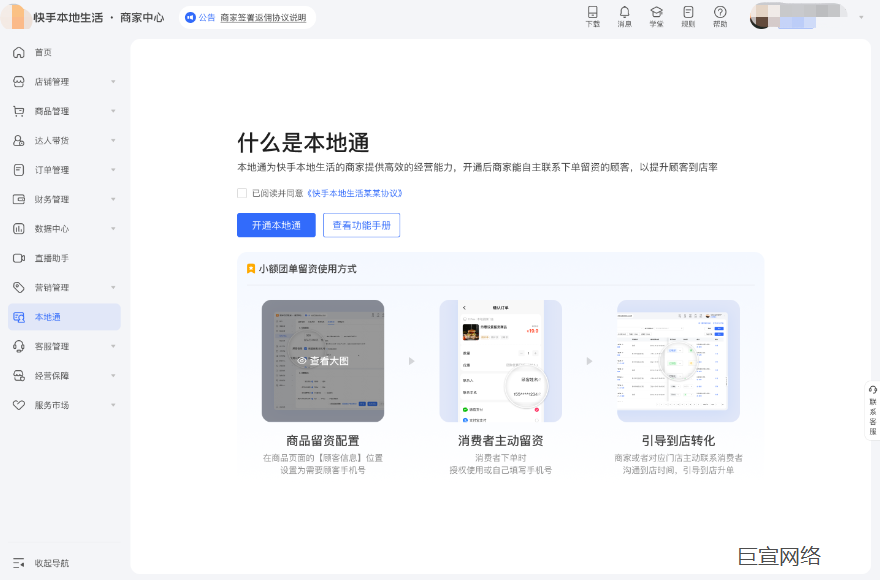The width and height of the screenshot is (880, 580).
Task: Expand 财务管理 submenu arrow
Action: (113, 199)
